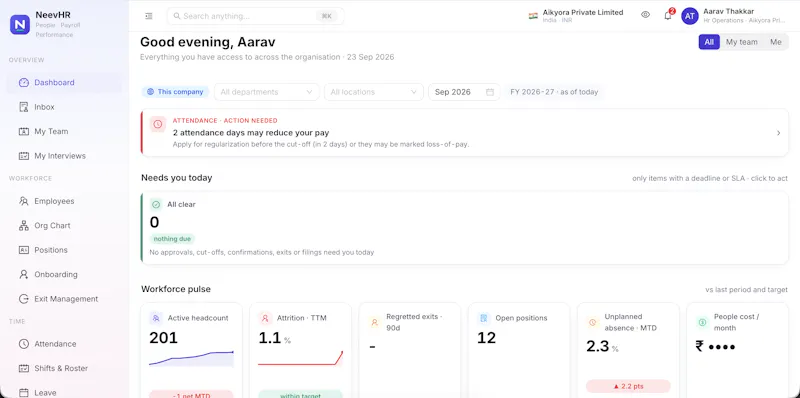The image size is (800, 398).
Task: Click the Active headcount value 201
Action: coord(163,338)
